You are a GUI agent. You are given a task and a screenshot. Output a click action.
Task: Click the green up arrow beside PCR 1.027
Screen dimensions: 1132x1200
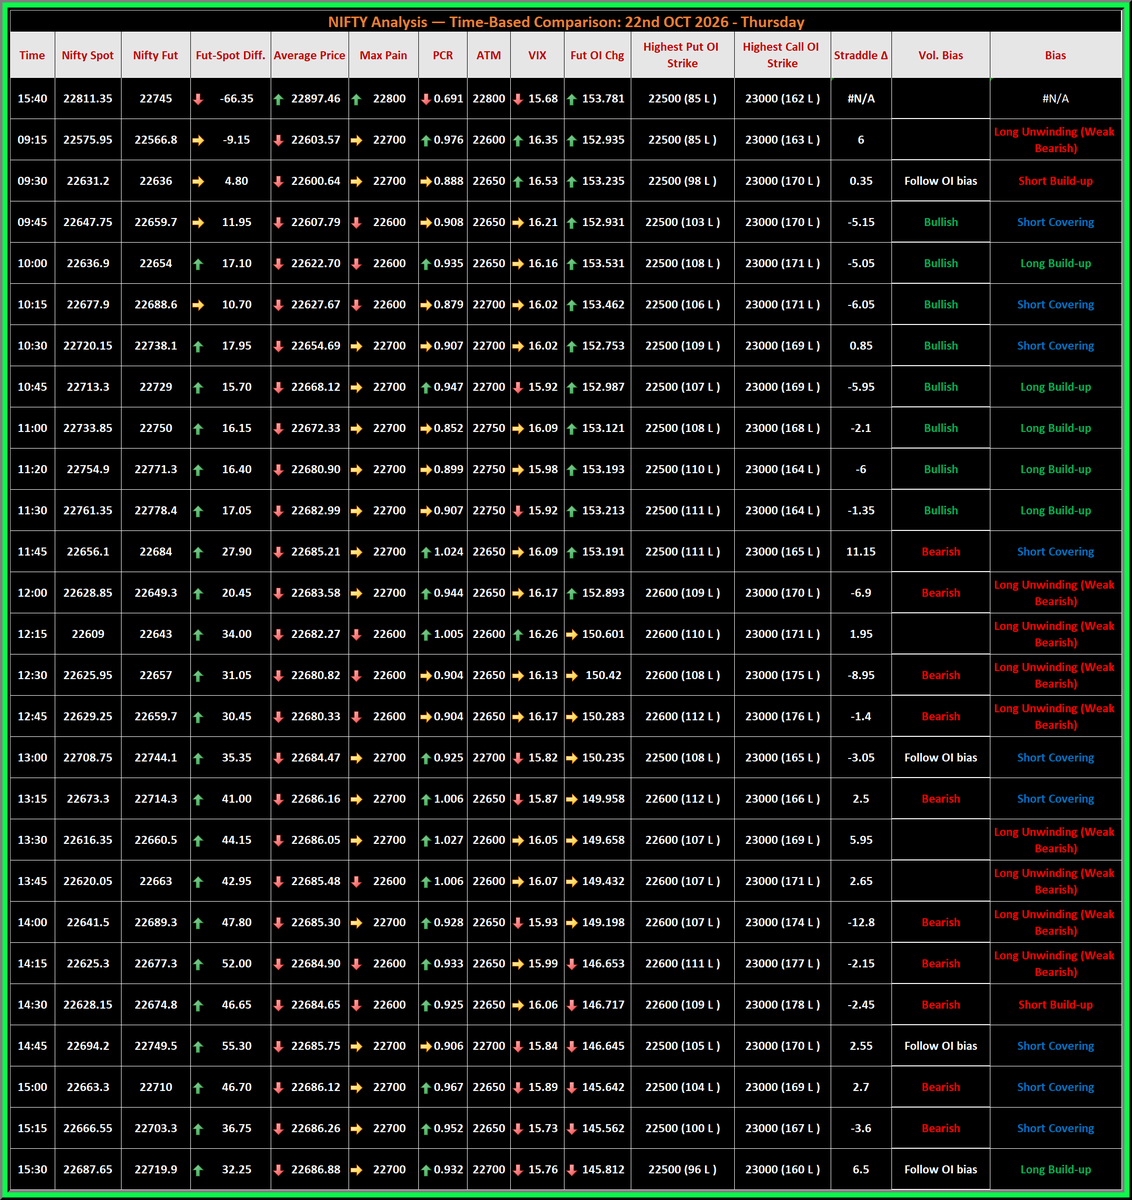pyautogui.click(x=426, y=840)
